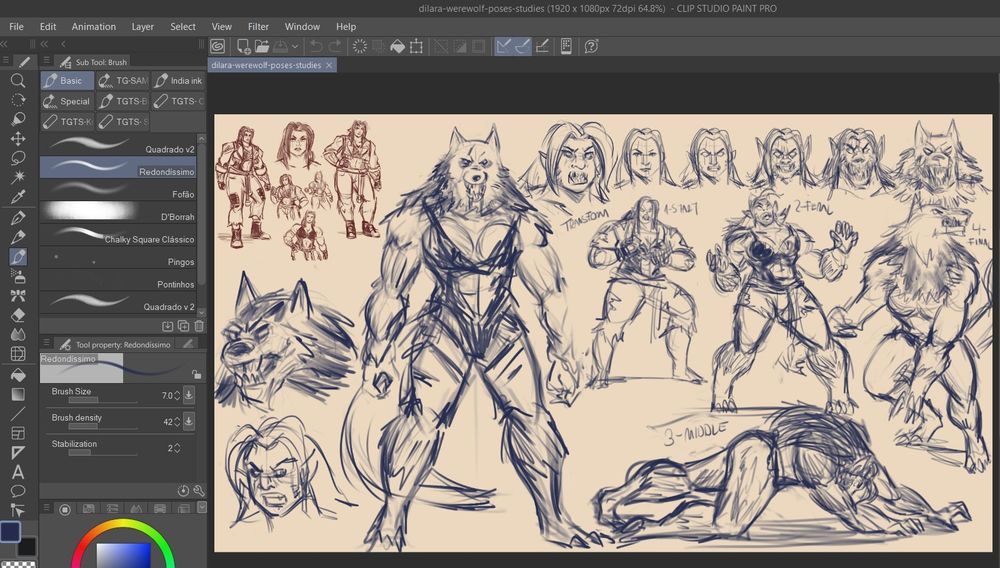Click the main drawing color swatch
Image resolution: width=1000 pixels, height=568 pixels.
click(x=11, y=531)
